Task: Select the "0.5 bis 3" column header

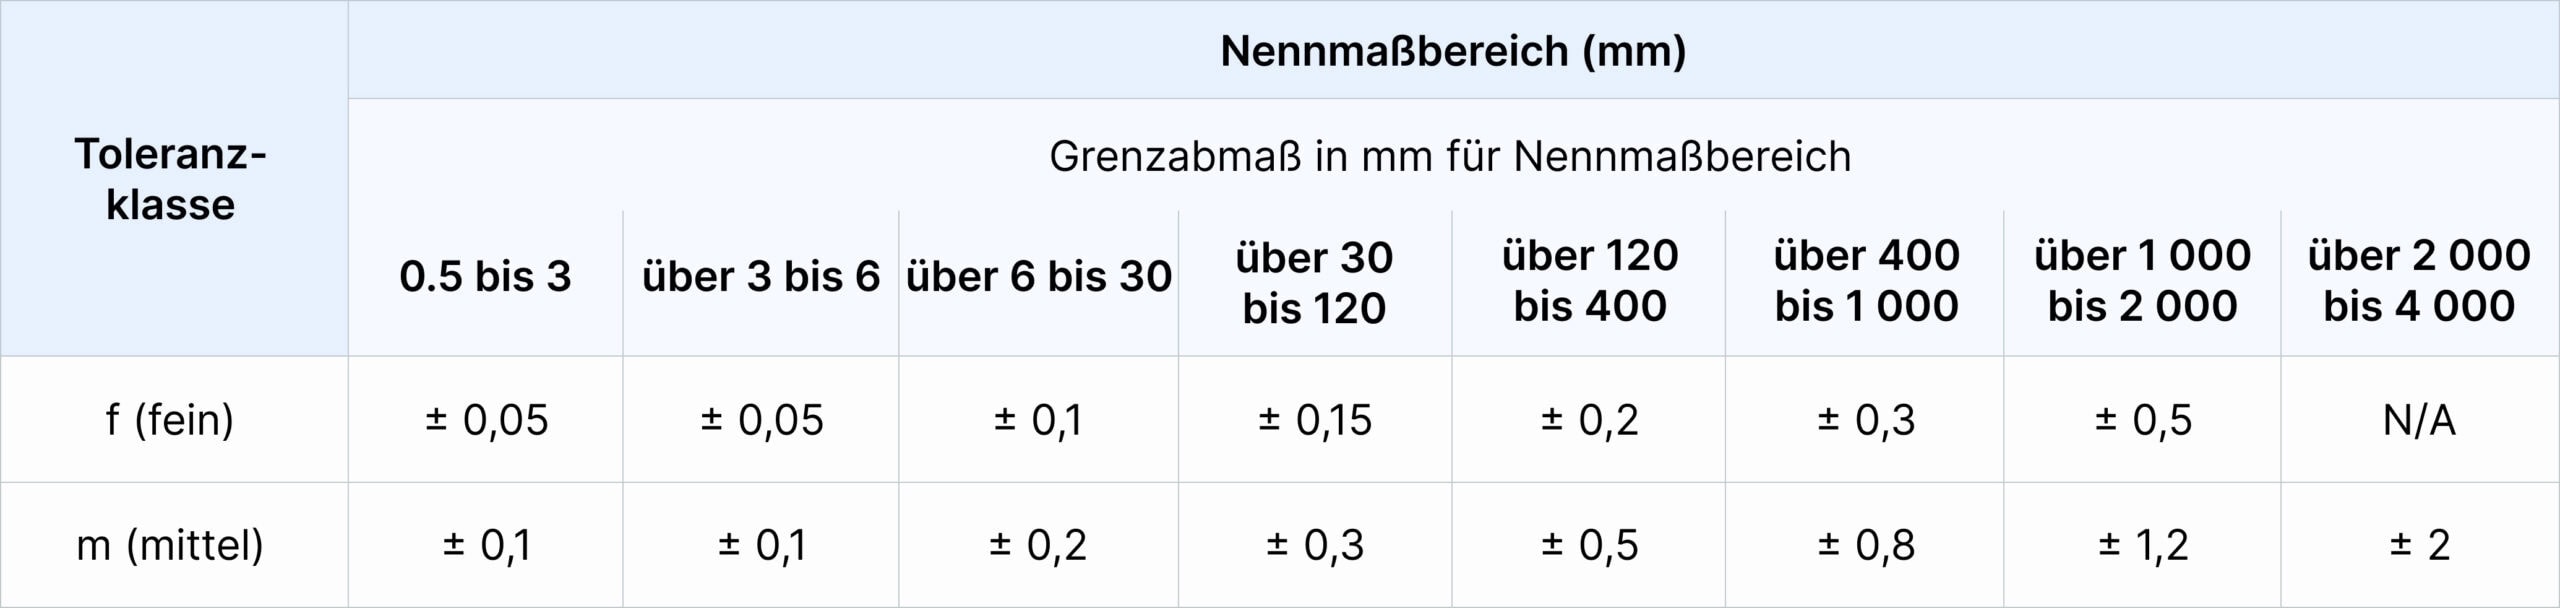Action: (x=485, y=277)
